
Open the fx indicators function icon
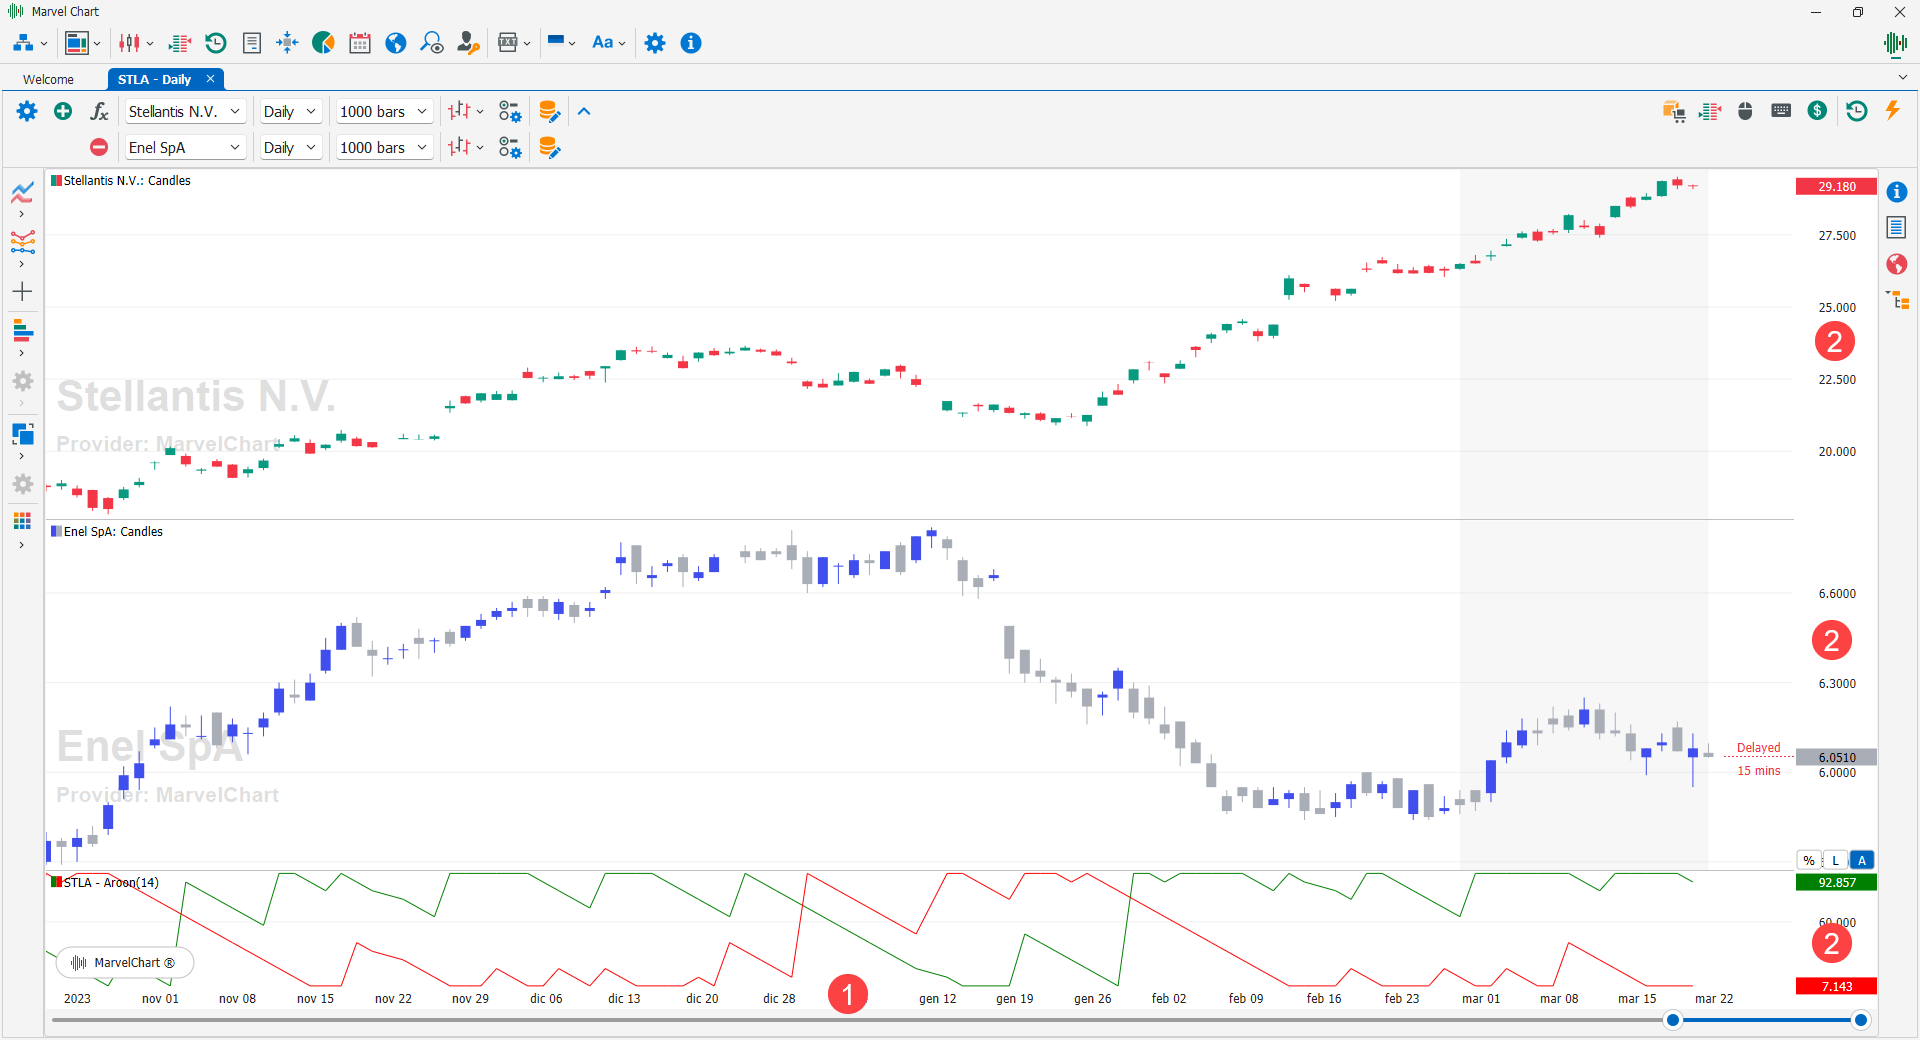pyautogui.click(x=99, y=111)
